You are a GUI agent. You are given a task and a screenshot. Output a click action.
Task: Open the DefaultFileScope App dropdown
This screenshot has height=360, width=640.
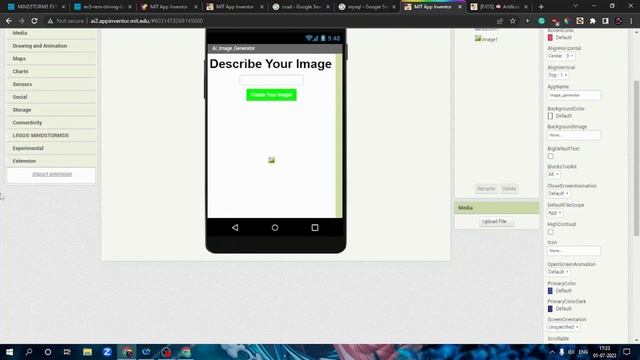pyautogui.click(x=555, y=213)
